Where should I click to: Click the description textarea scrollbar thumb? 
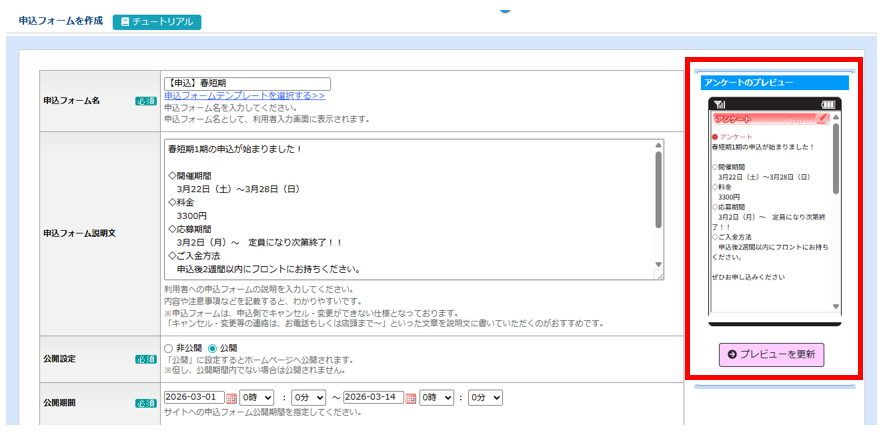[658, 190]
